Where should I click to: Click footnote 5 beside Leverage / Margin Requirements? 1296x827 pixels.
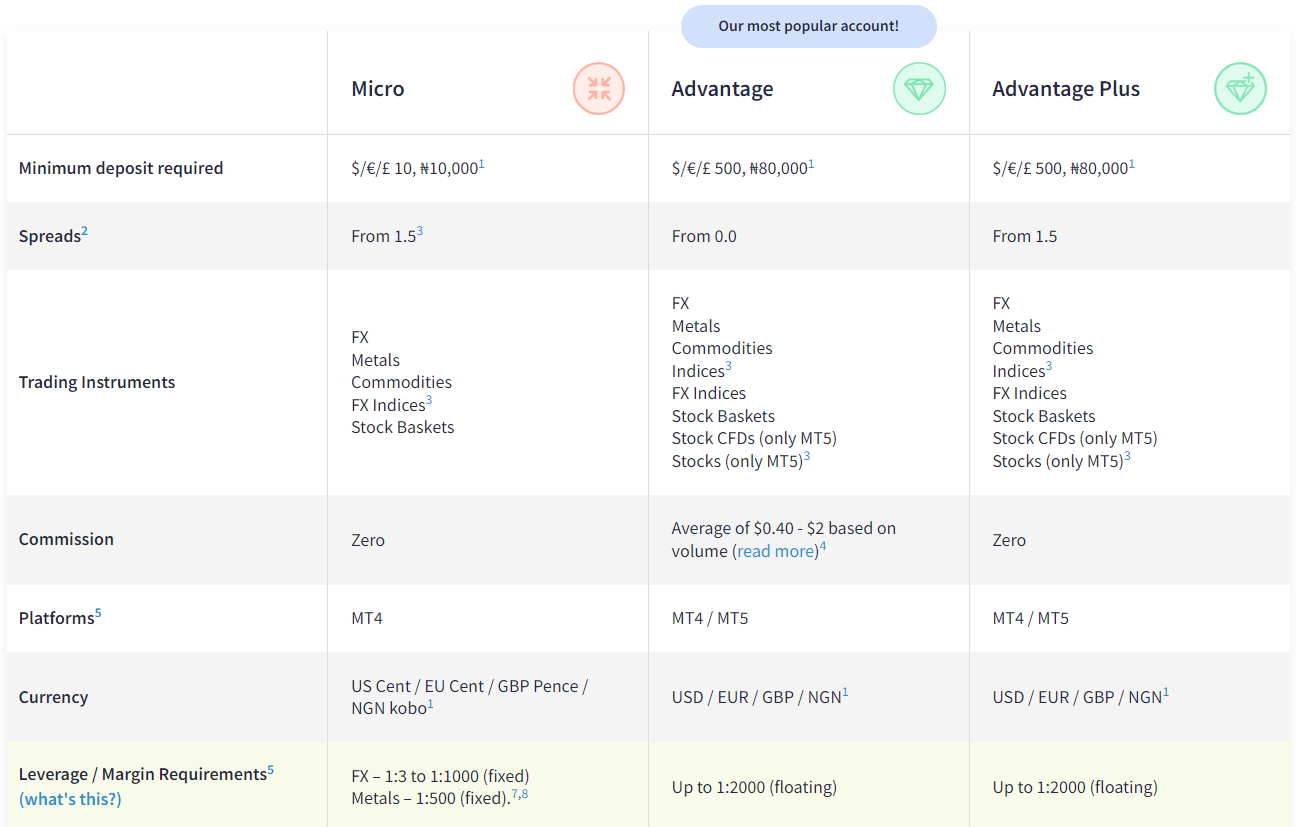[x=270, y=769]
